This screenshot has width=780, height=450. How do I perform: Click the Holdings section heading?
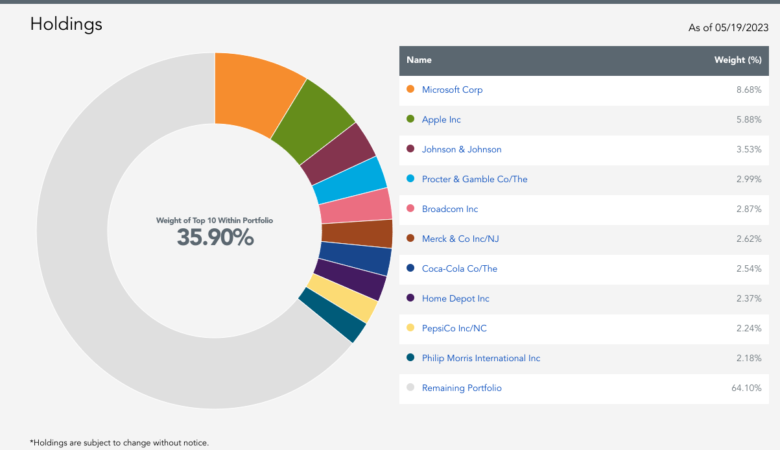pos(66,24)
